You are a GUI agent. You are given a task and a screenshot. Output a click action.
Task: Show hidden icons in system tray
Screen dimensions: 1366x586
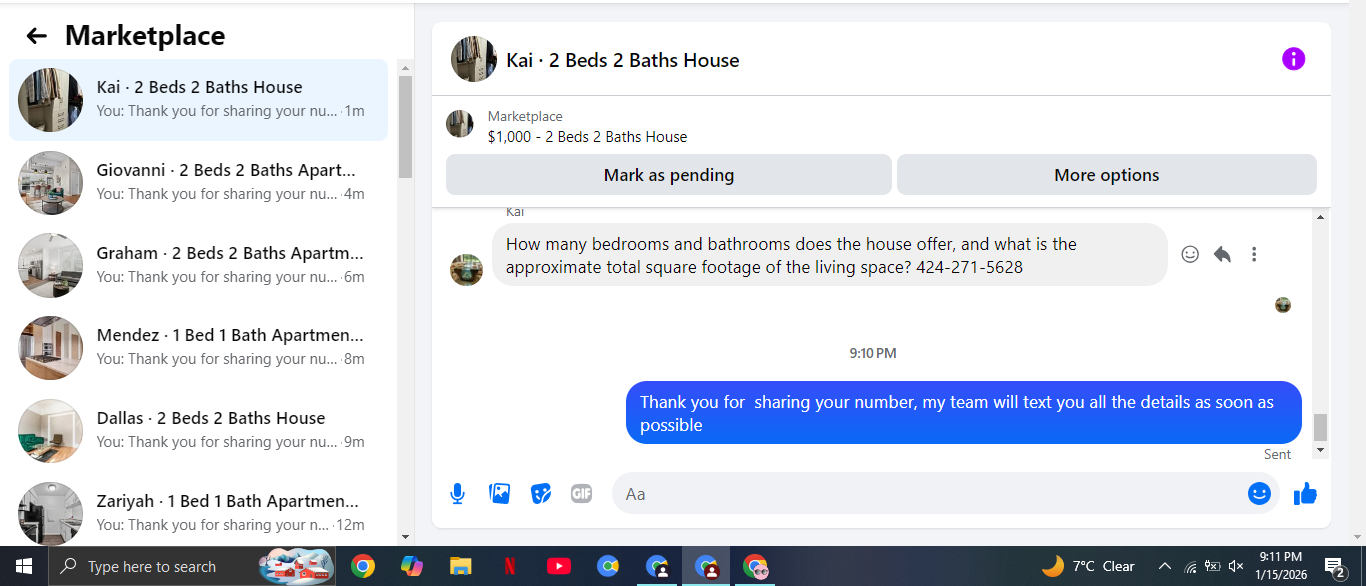(1164, 566)
